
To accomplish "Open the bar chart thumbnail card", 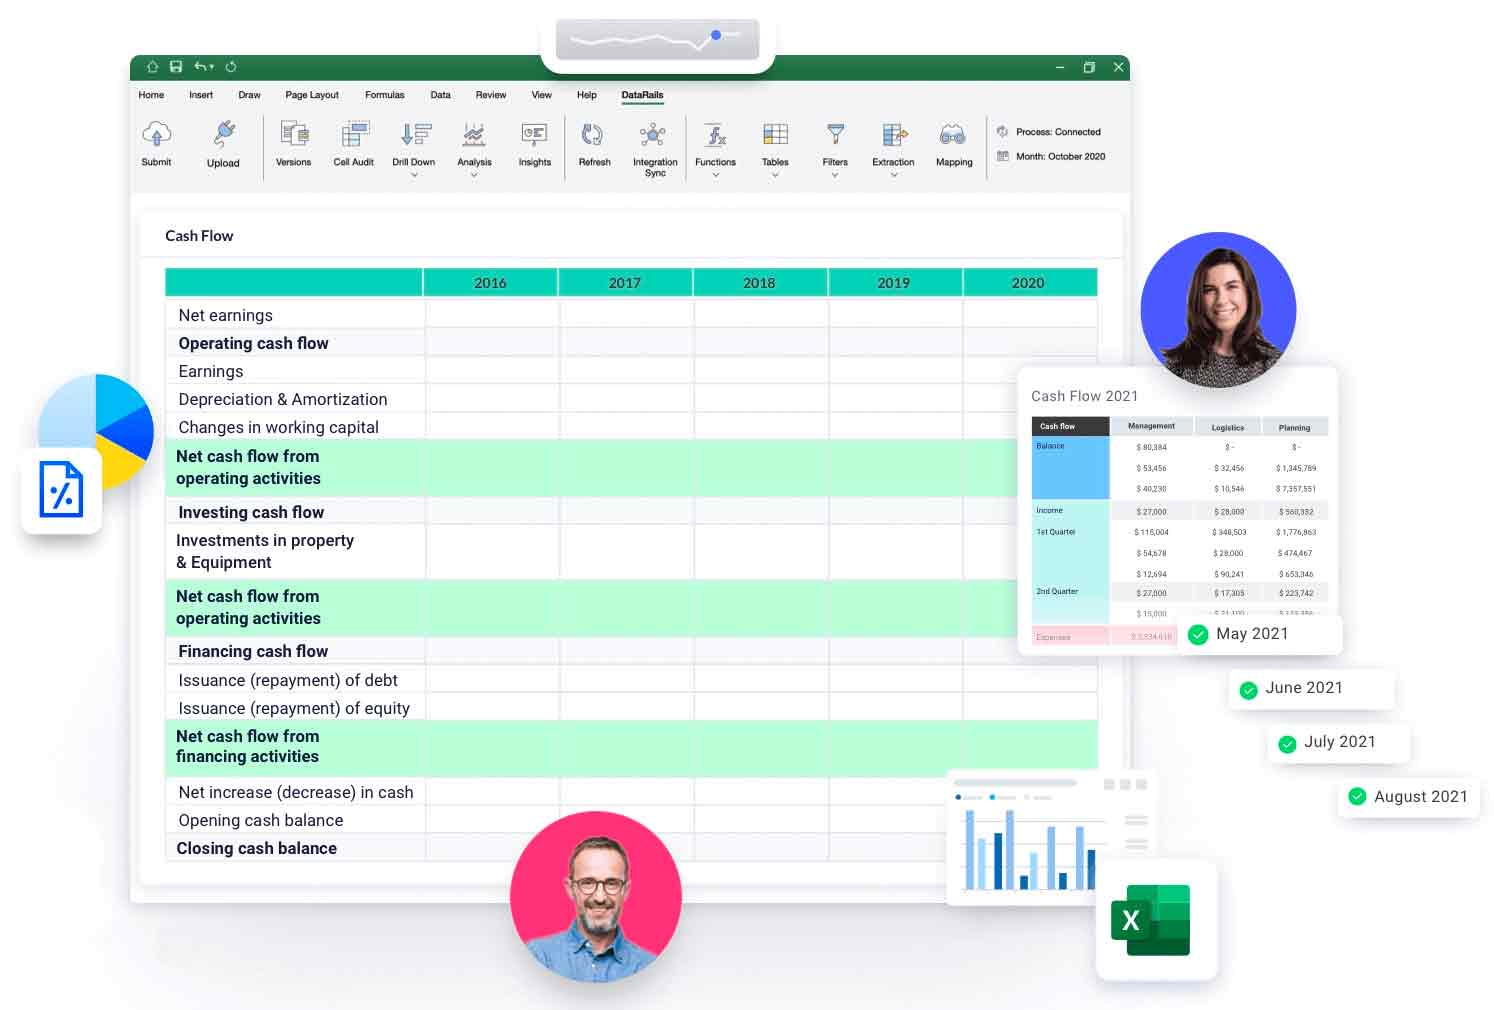I will pos(1048,838).
